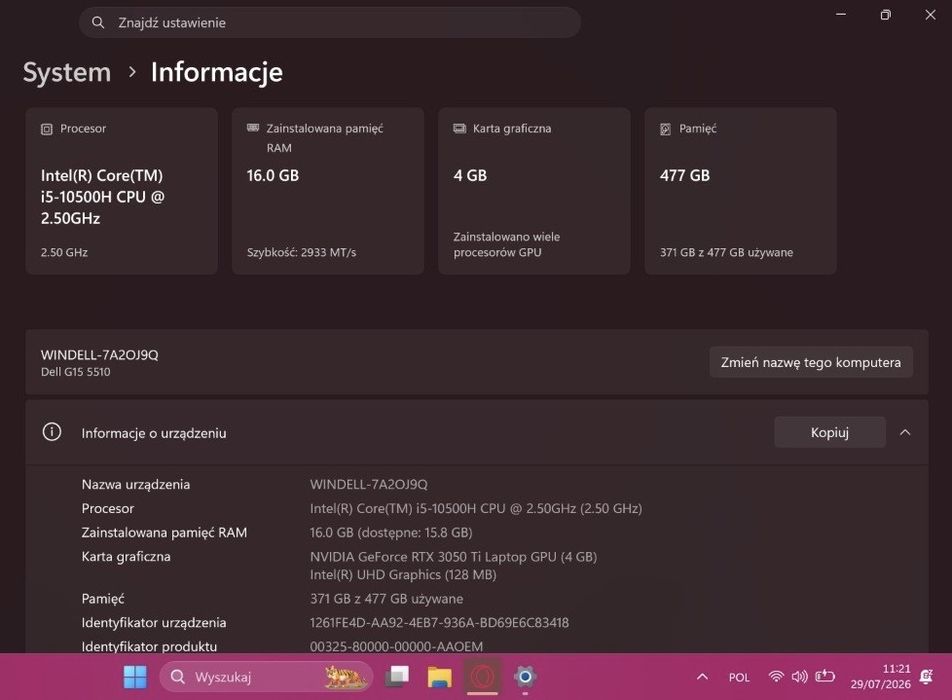This screenshot has width=952, height=700.
Task: Click the Pamięć storage icon
Action: (665, 129)
